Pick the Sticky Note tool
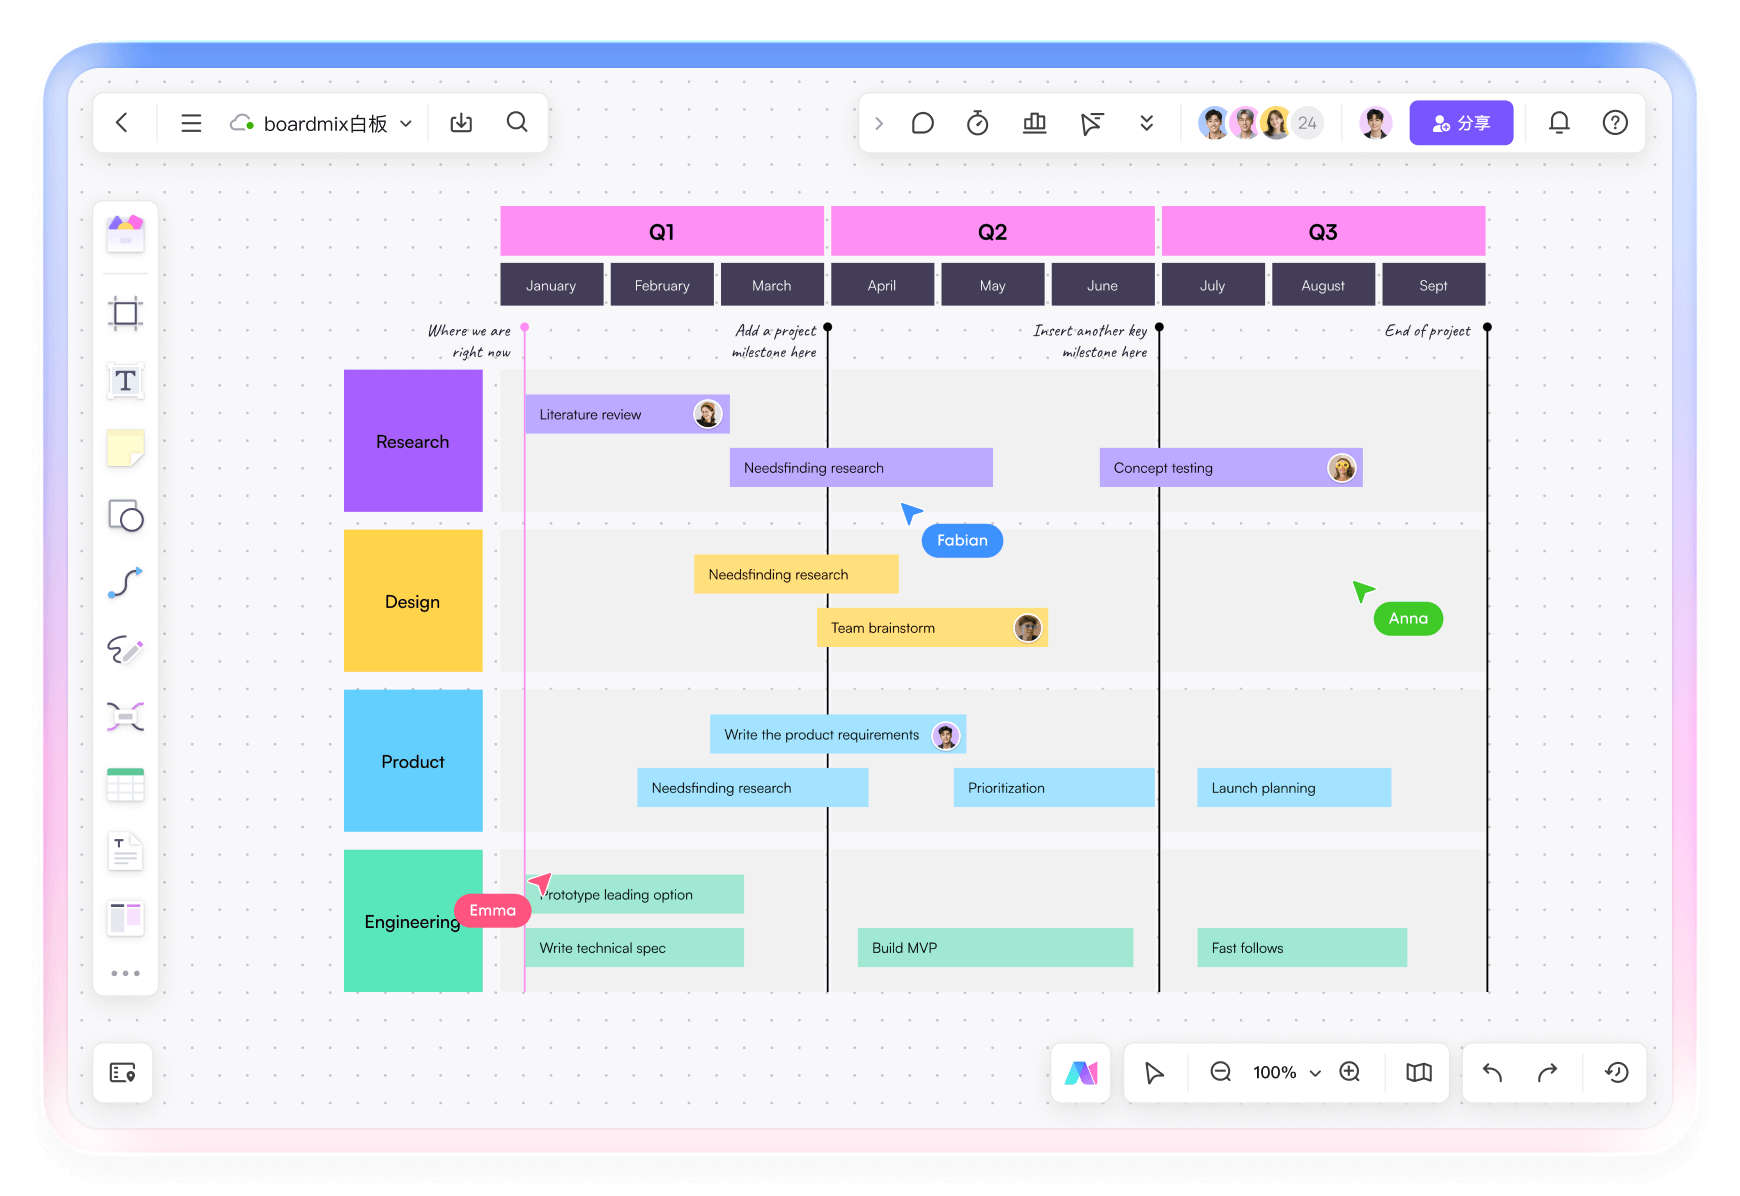Viewport: 1740px width, 1196px height. point(125,448)
